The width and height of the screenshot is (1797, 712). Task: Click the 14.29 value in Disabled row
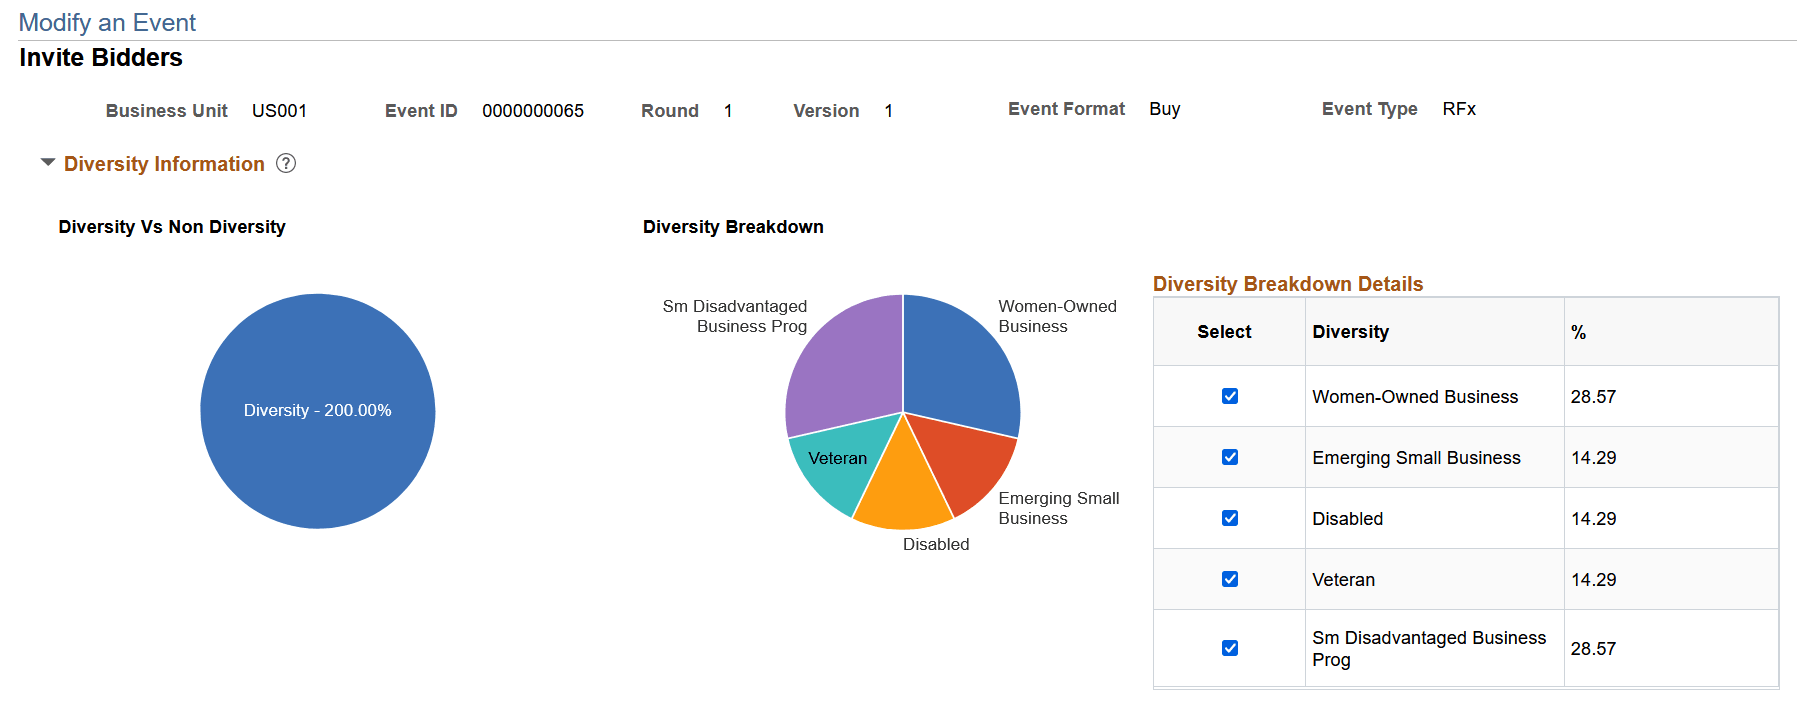tap(1593, 519)
